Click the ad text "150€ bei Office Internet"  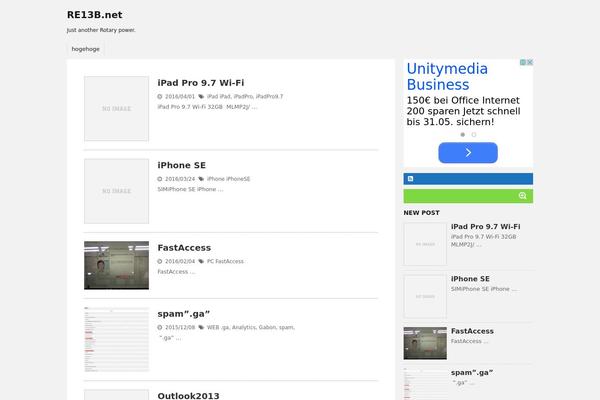tap(463, 100)
